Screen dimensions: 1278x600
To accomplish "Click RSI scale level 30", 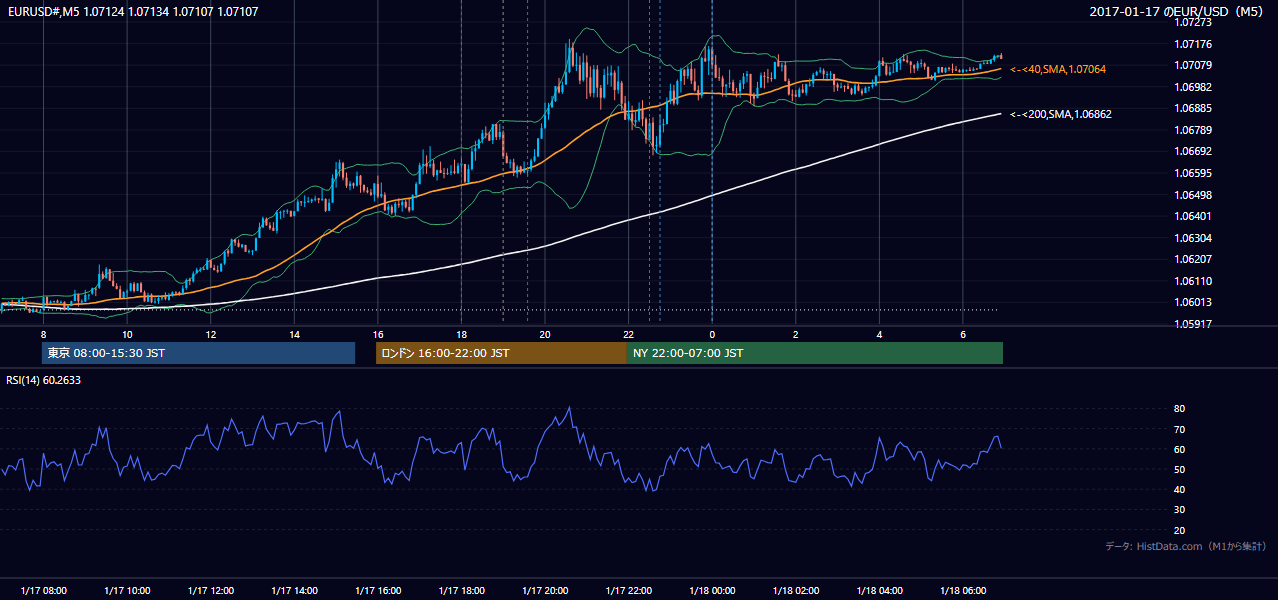I will point(1179,510).
